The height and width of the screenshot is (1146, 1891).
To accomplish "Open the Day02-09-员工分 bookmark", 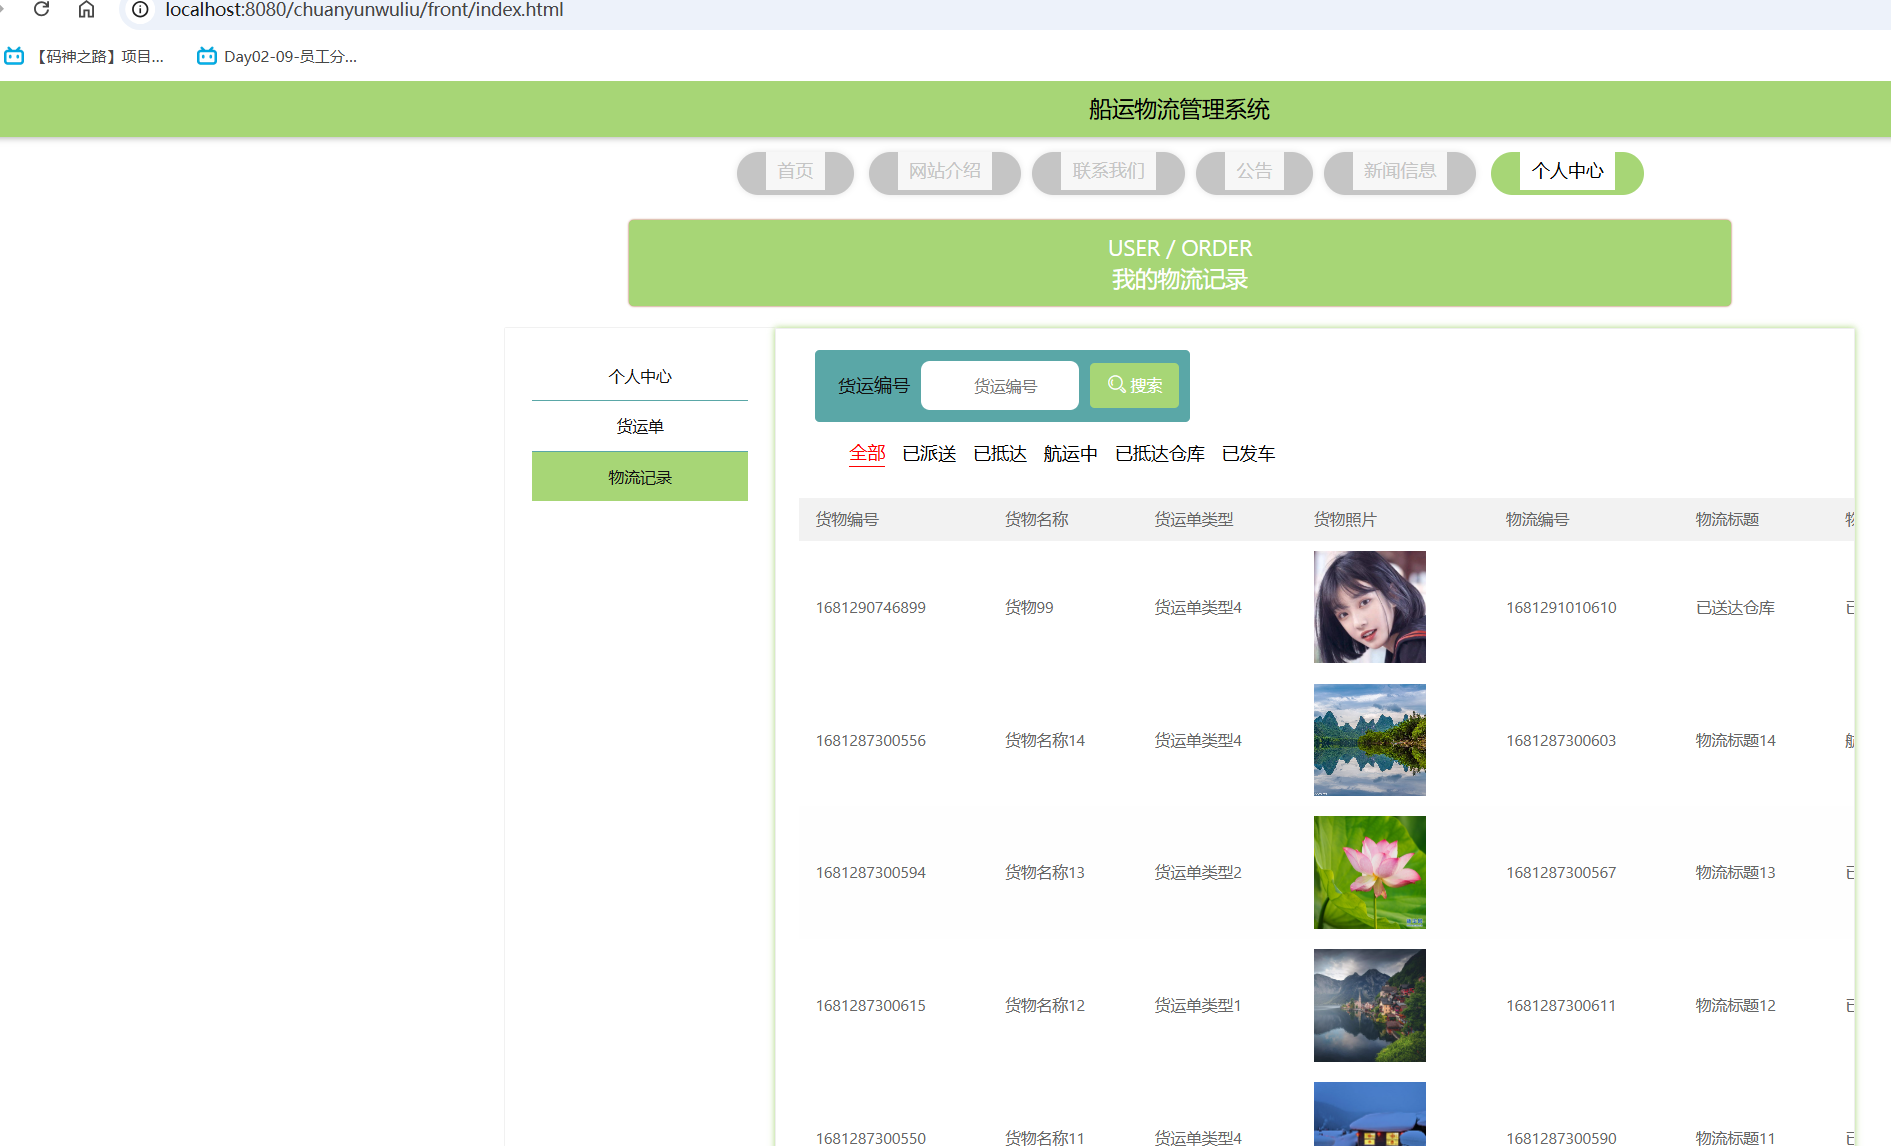I will [277, 56].
